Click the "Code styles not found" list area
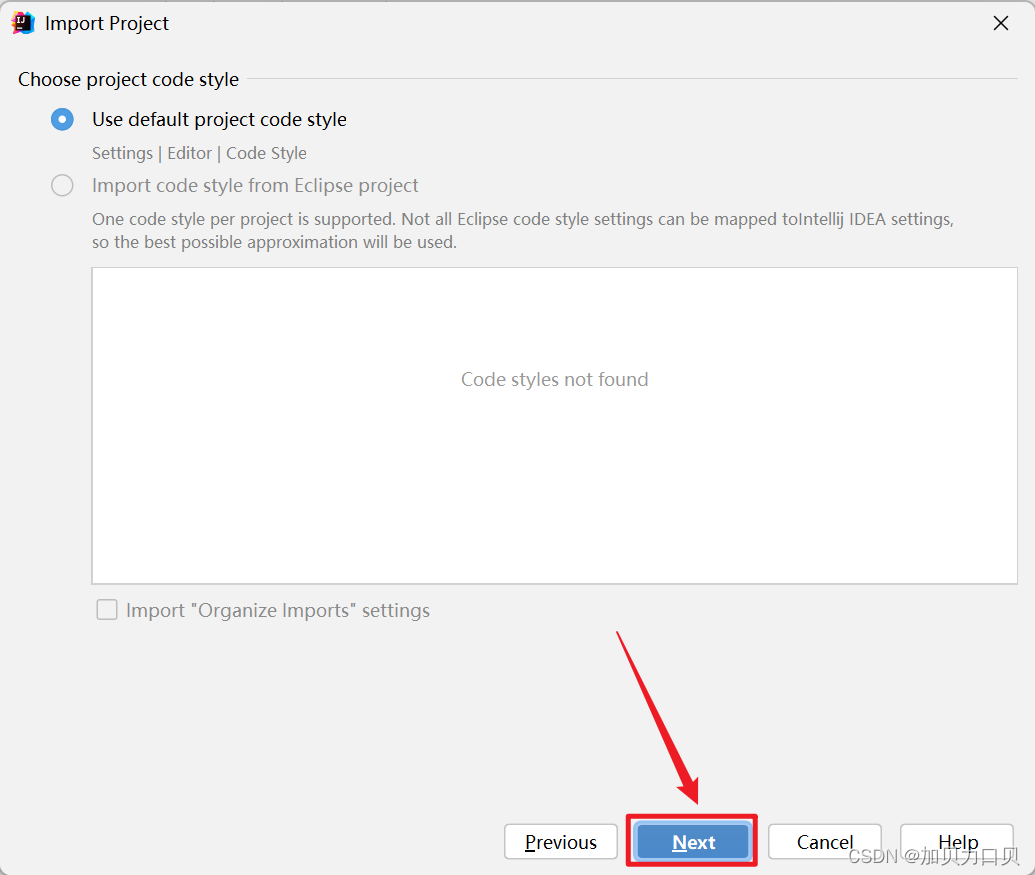Viewport: 1035px width, 875px height. click(x=554, y=426)
